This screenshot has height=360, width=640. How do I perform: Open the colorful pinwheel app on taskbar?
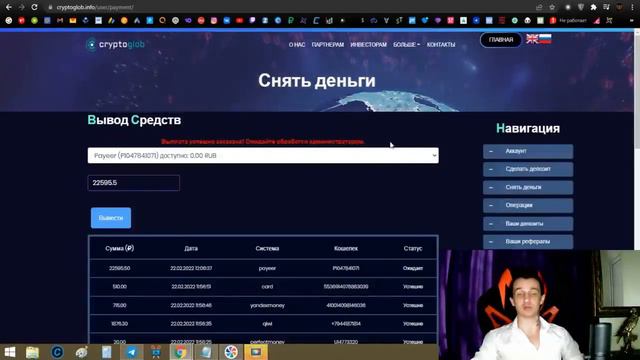[231, 352]
